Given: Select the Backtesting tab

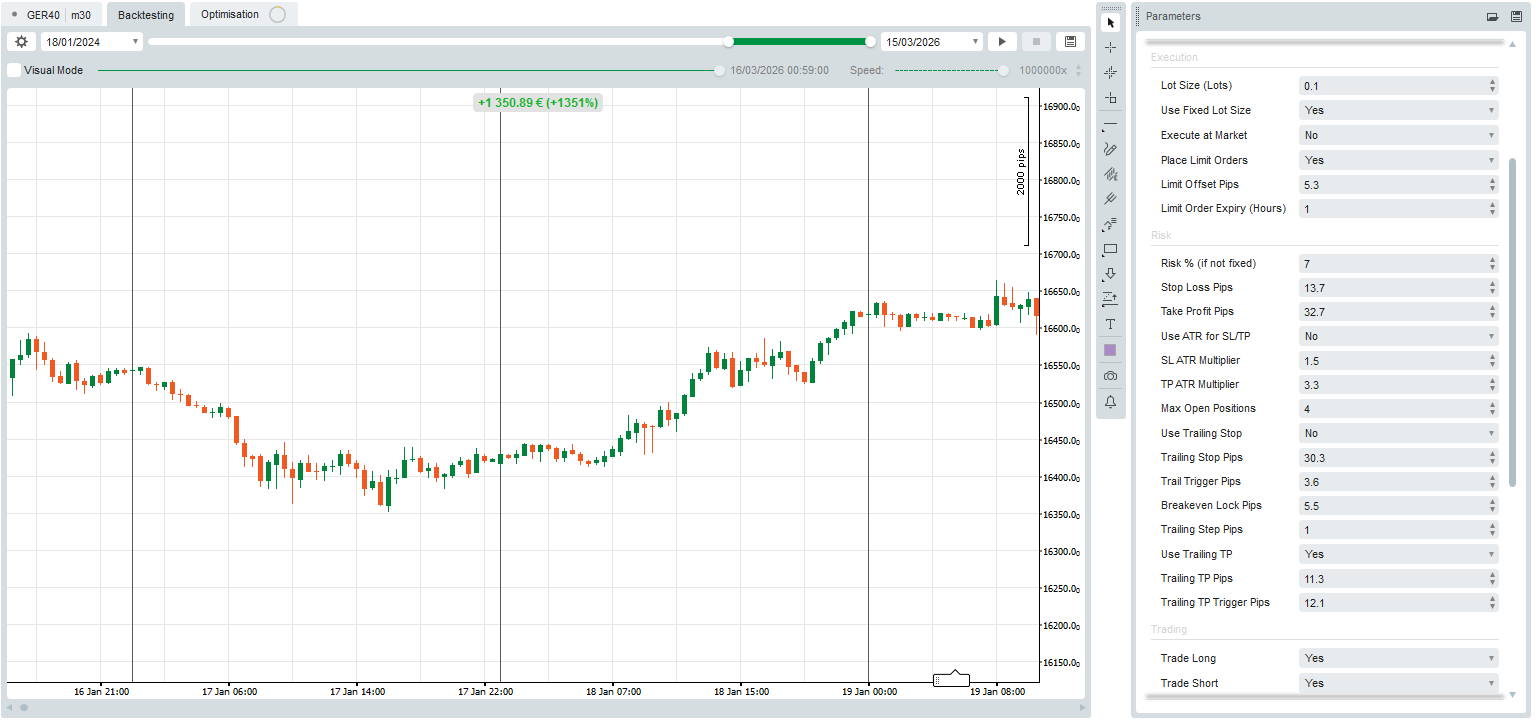Looking at the screenshot, I should pyautogui.click(x=145, y=15).
